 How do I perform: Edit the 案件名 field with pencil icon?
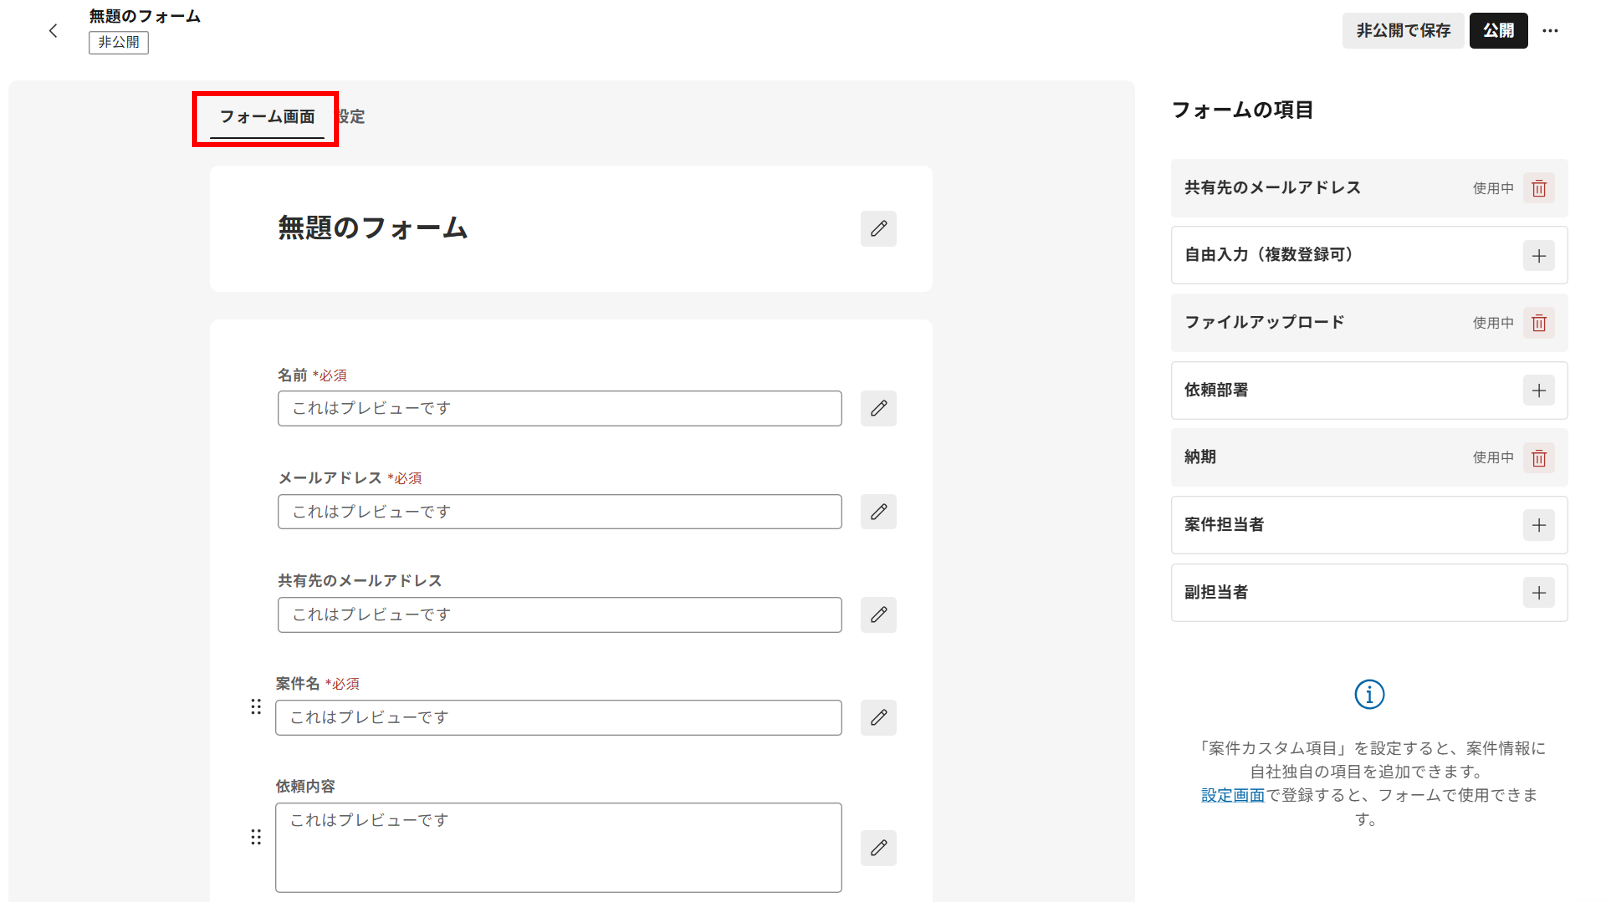(878, 718)
